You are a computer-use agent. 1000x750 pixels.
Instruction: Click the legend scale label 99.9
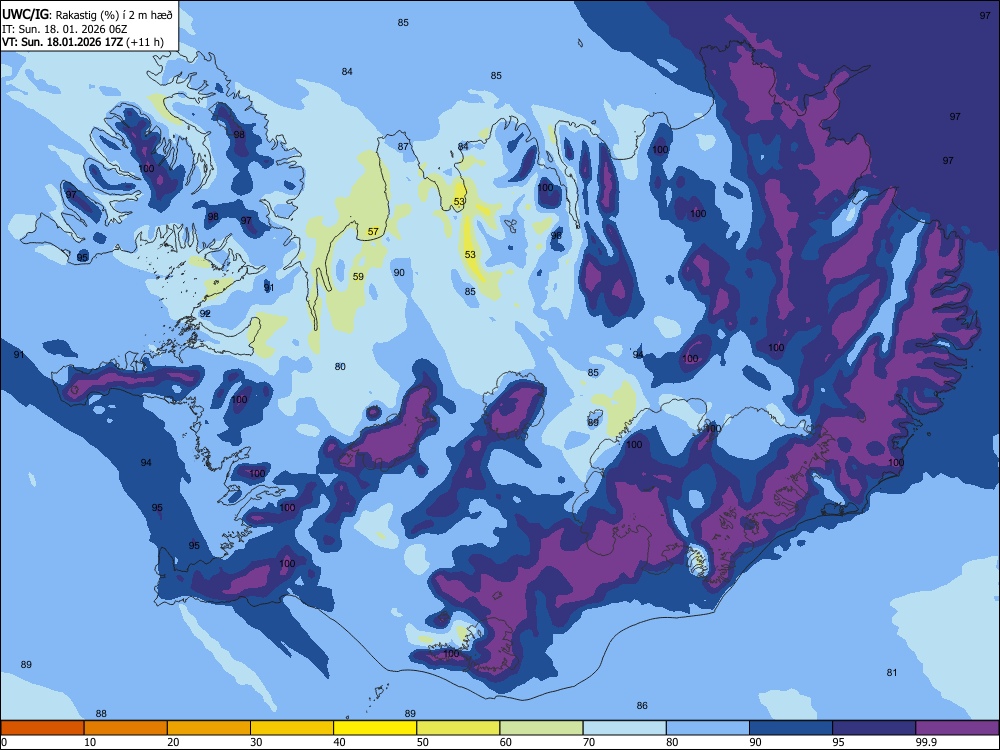tap(925, 742)
